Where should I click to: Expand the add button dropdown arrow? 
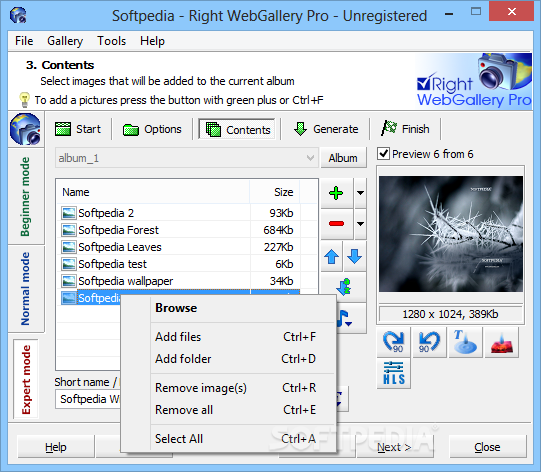(361, 193)
